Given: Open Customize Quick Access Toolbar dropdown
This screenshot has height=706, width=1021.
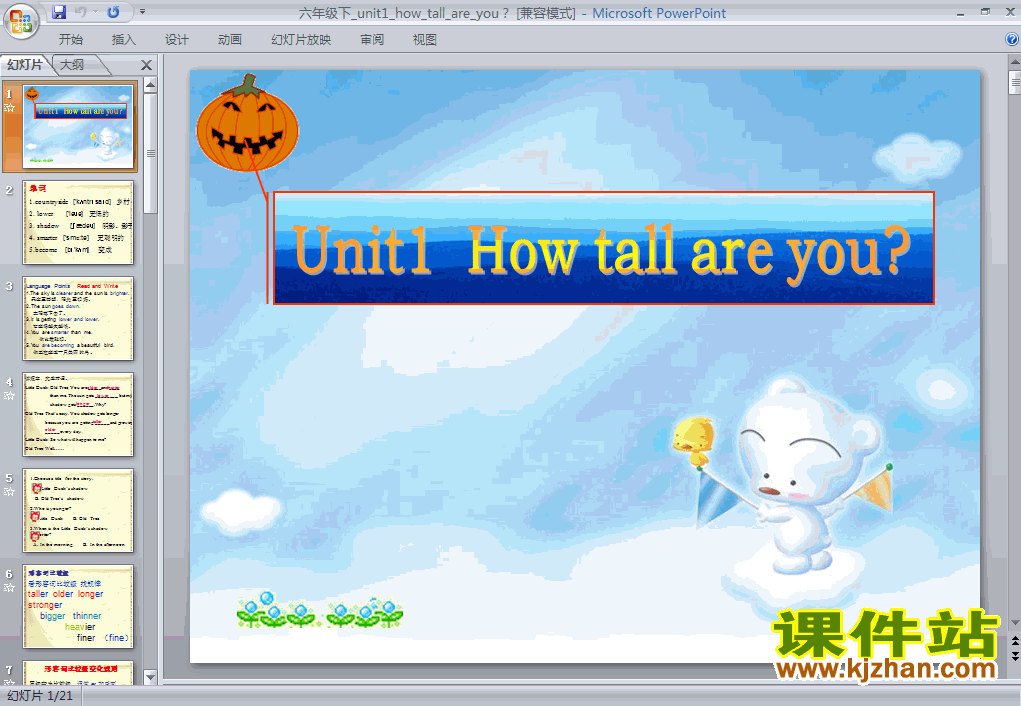Looking at the screenshot, I should pos(143,12).
